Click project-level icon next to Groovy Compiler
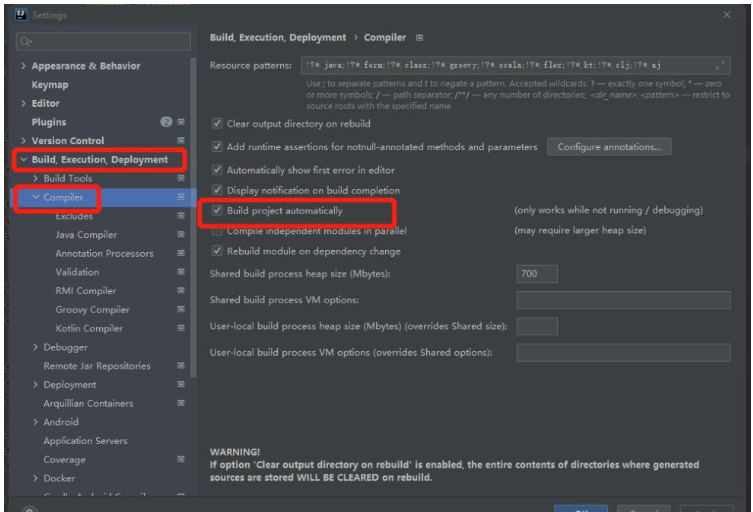The height and width of the screenshot is (512, 753). [x=181, y=309]
